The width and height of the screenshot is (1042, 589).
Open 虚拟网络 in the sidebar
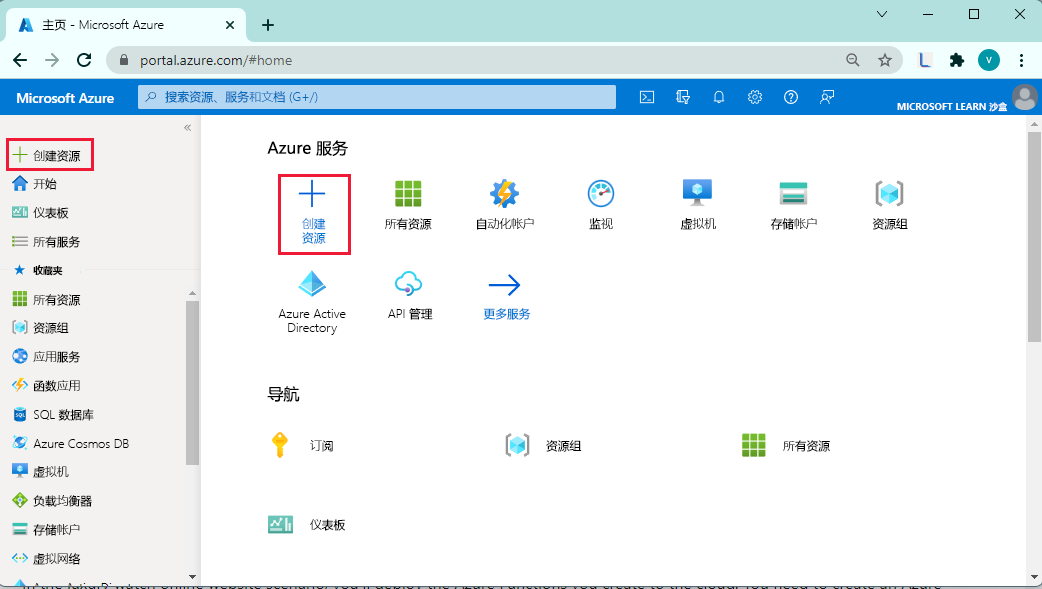(47, 558)
